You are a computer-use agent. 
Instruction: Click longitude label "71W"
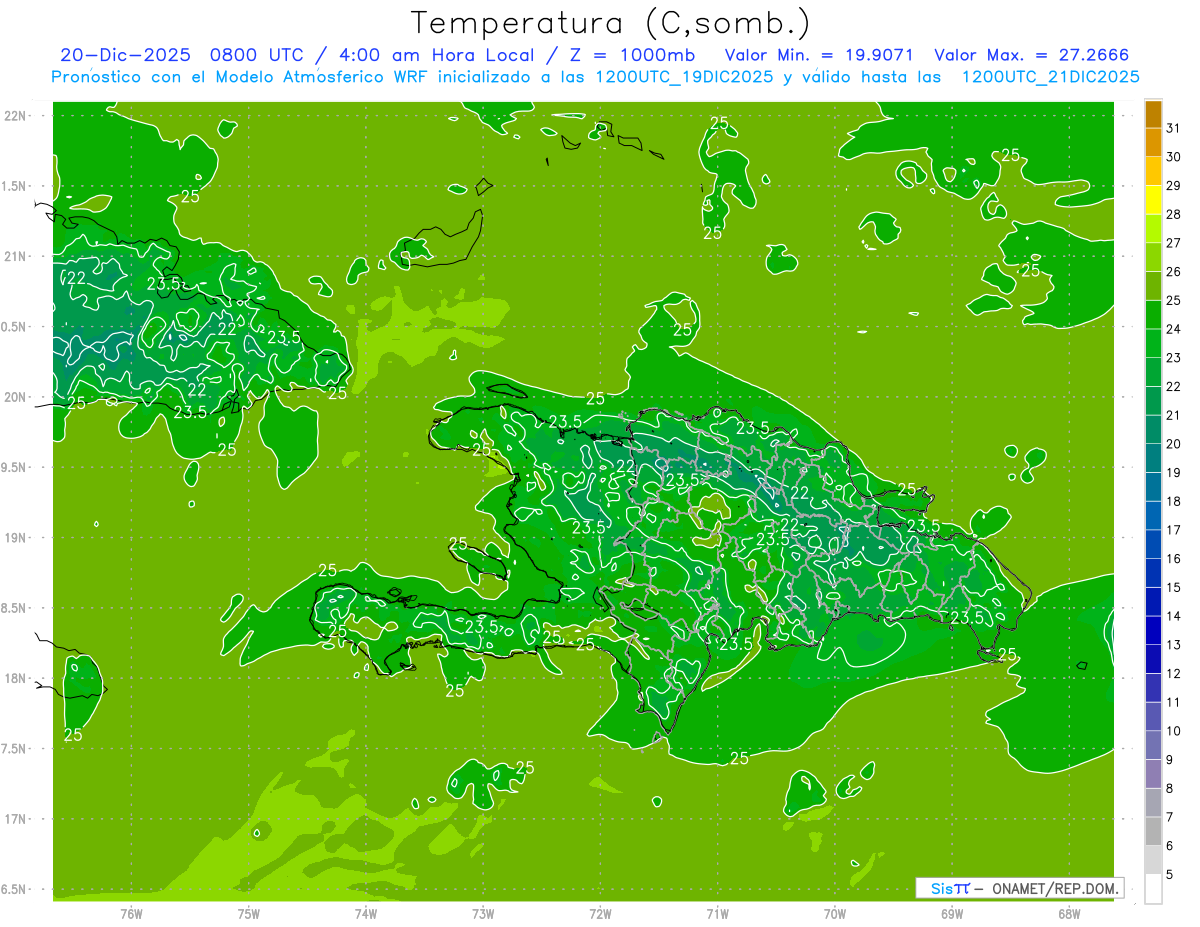point(717,913)
